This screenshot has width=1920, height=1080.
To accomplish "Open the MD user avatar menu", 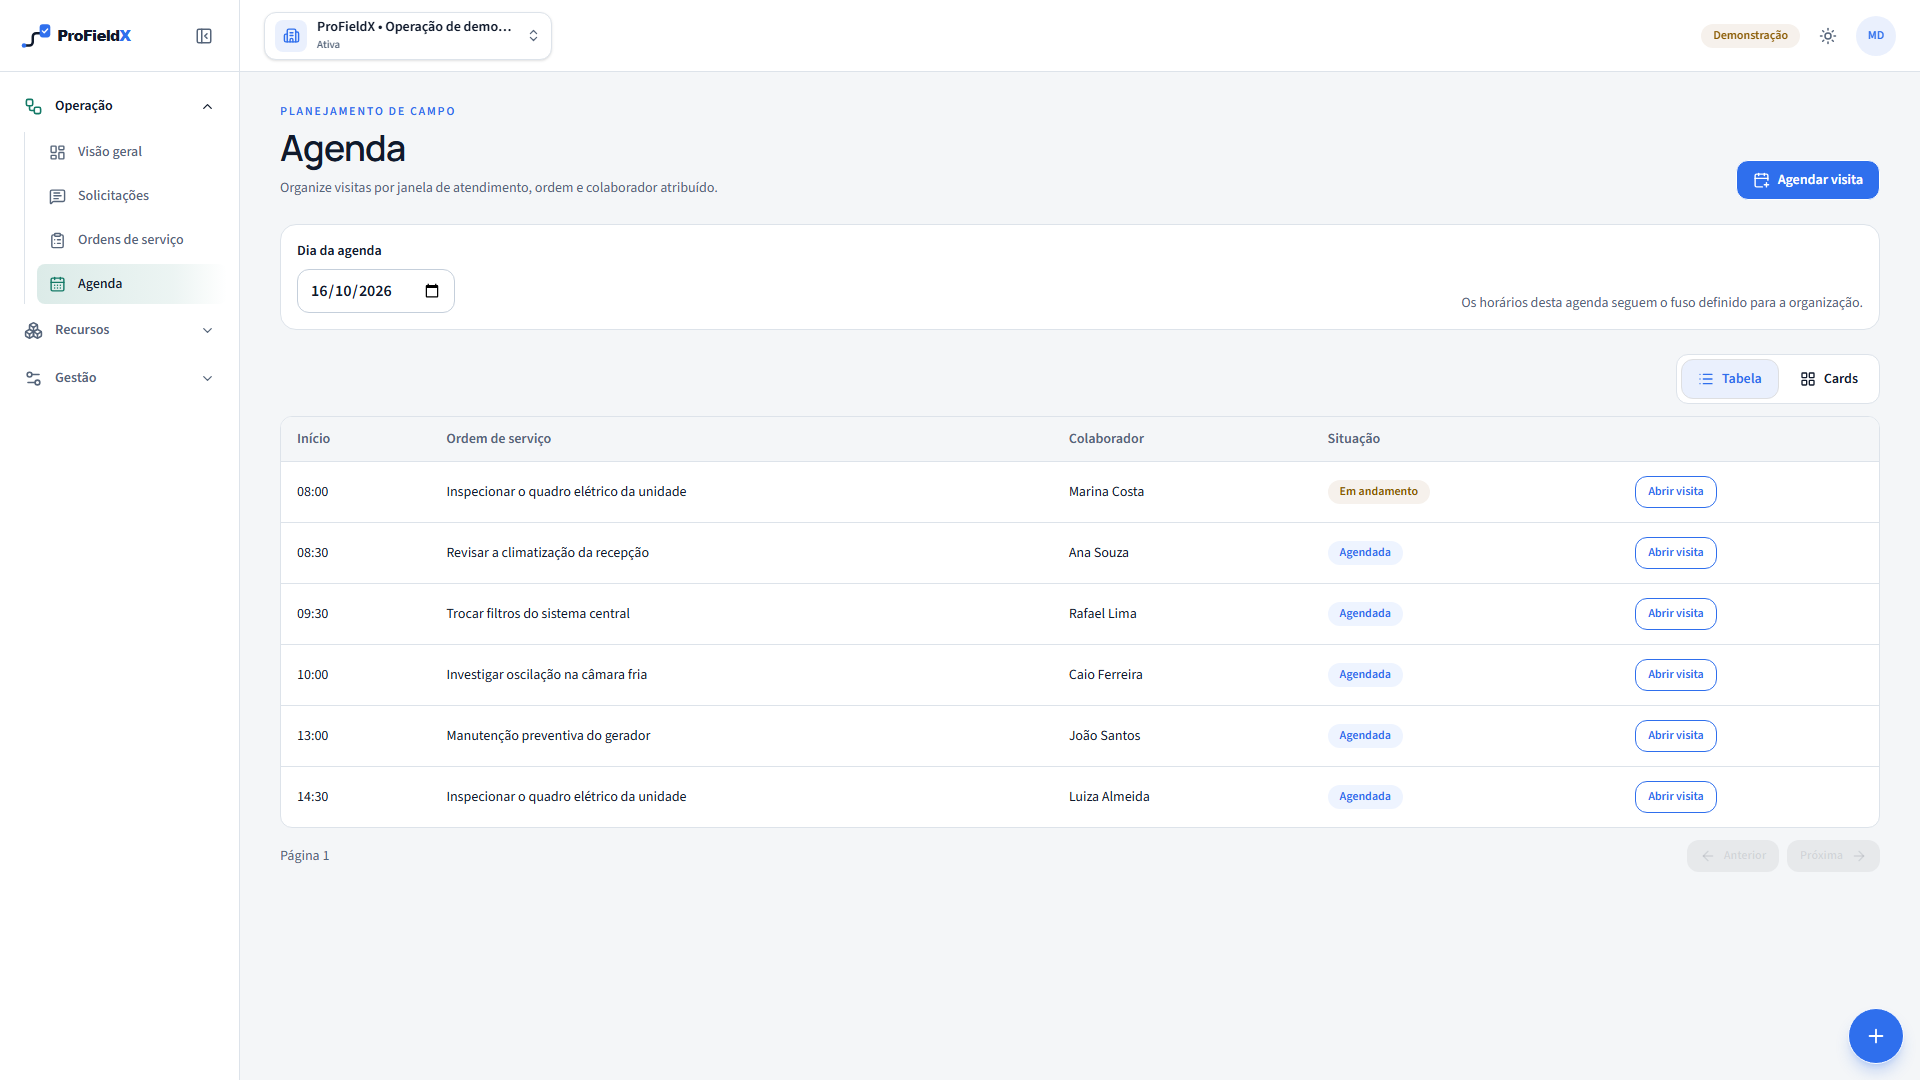I will coord(1876,36).
